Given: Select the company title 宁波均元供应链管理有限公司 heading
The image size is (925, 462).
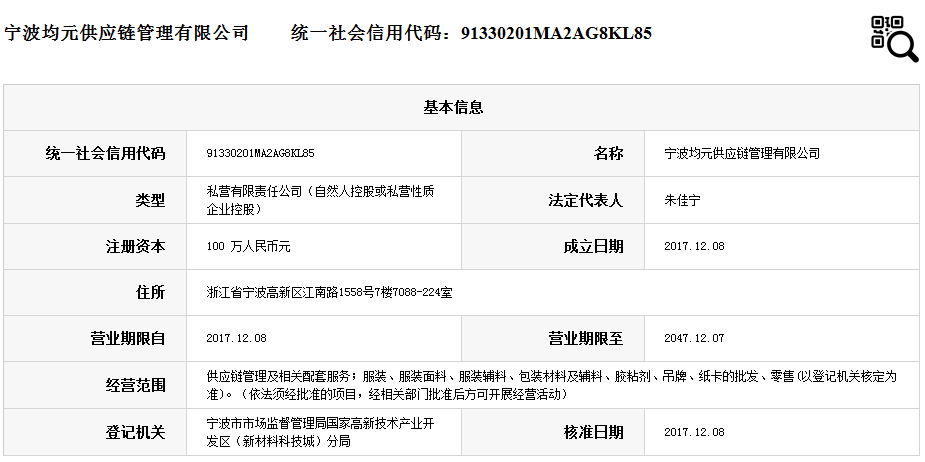Looking at the screenshot, I should [127, 33].
